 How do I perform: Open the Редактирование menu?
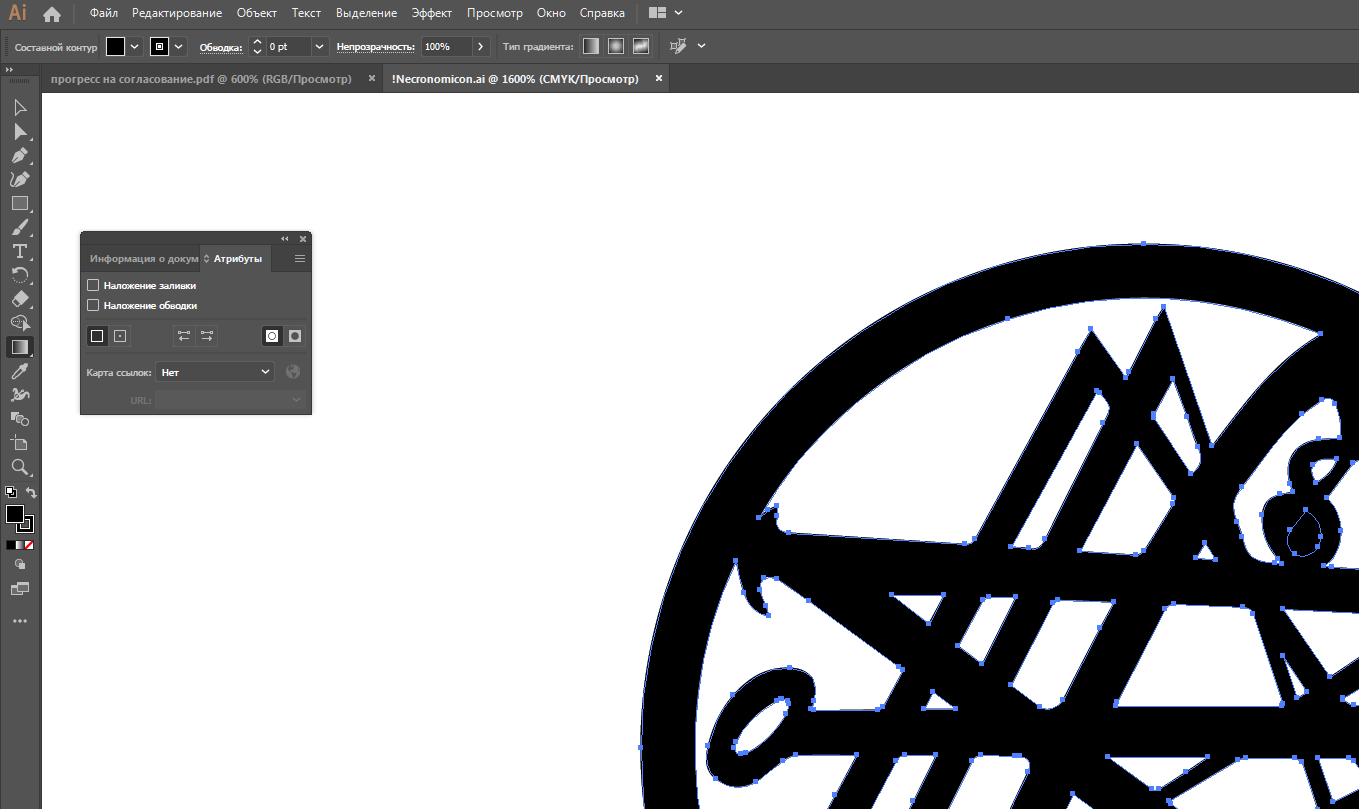point(177,13)
